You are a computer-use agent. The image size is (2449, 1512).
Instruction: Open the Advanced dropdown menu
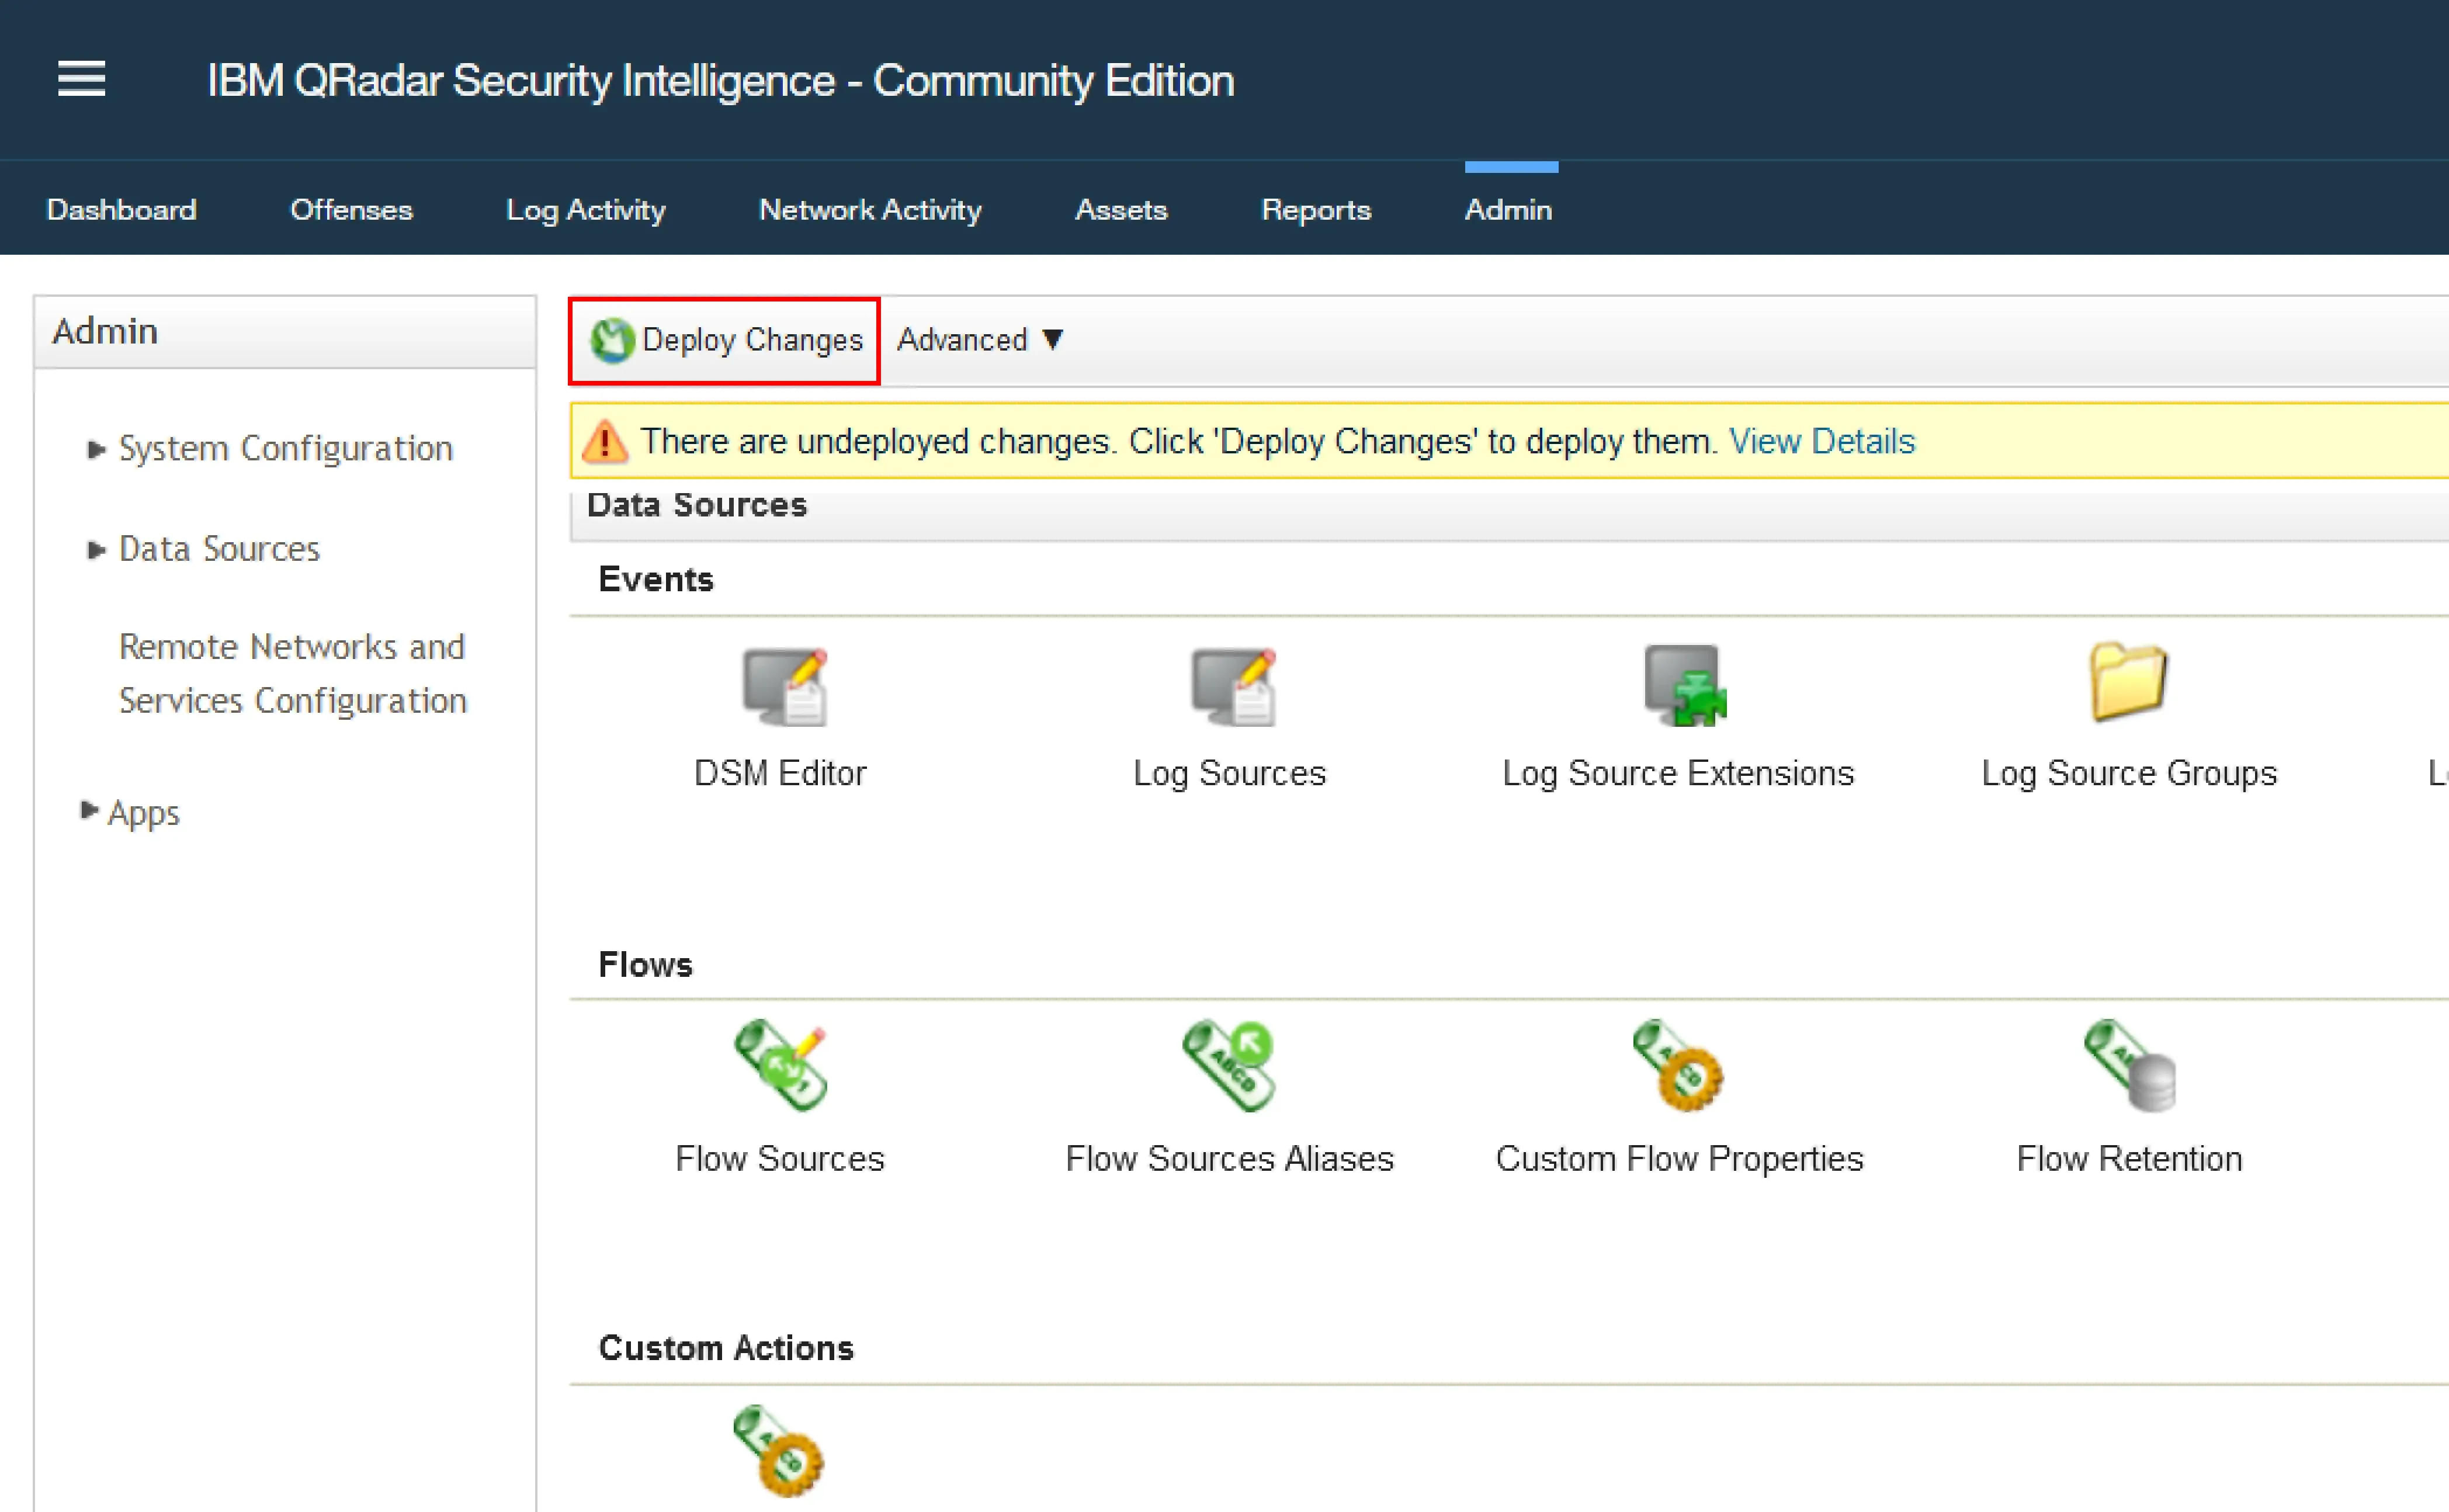coord(980,340)
